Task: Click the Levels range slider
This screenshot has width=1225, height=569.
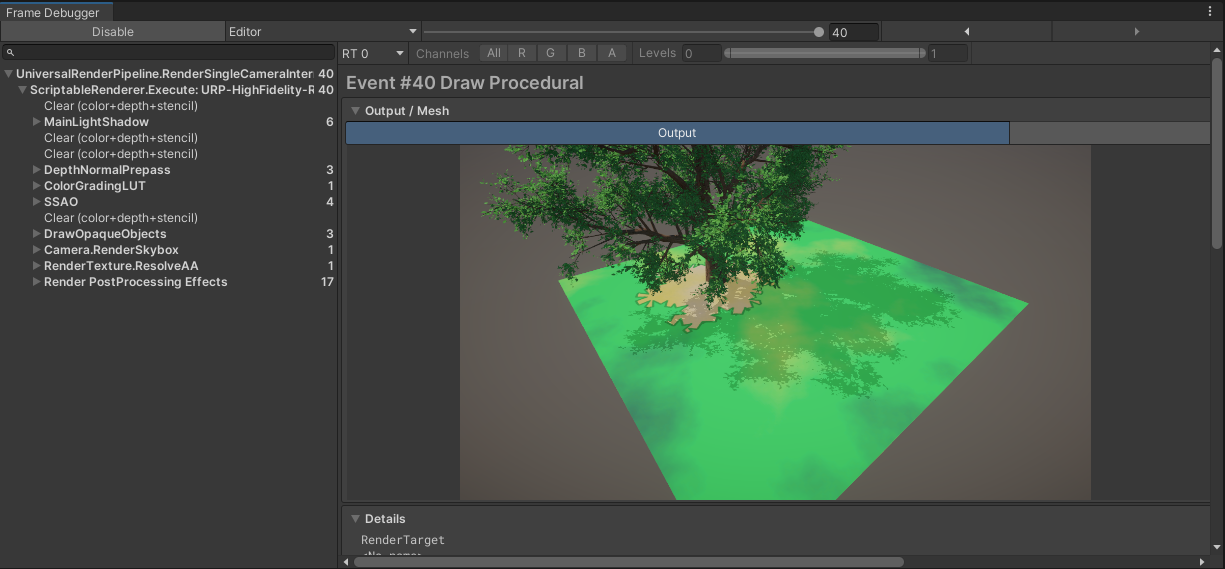Action: click(824, 53)
